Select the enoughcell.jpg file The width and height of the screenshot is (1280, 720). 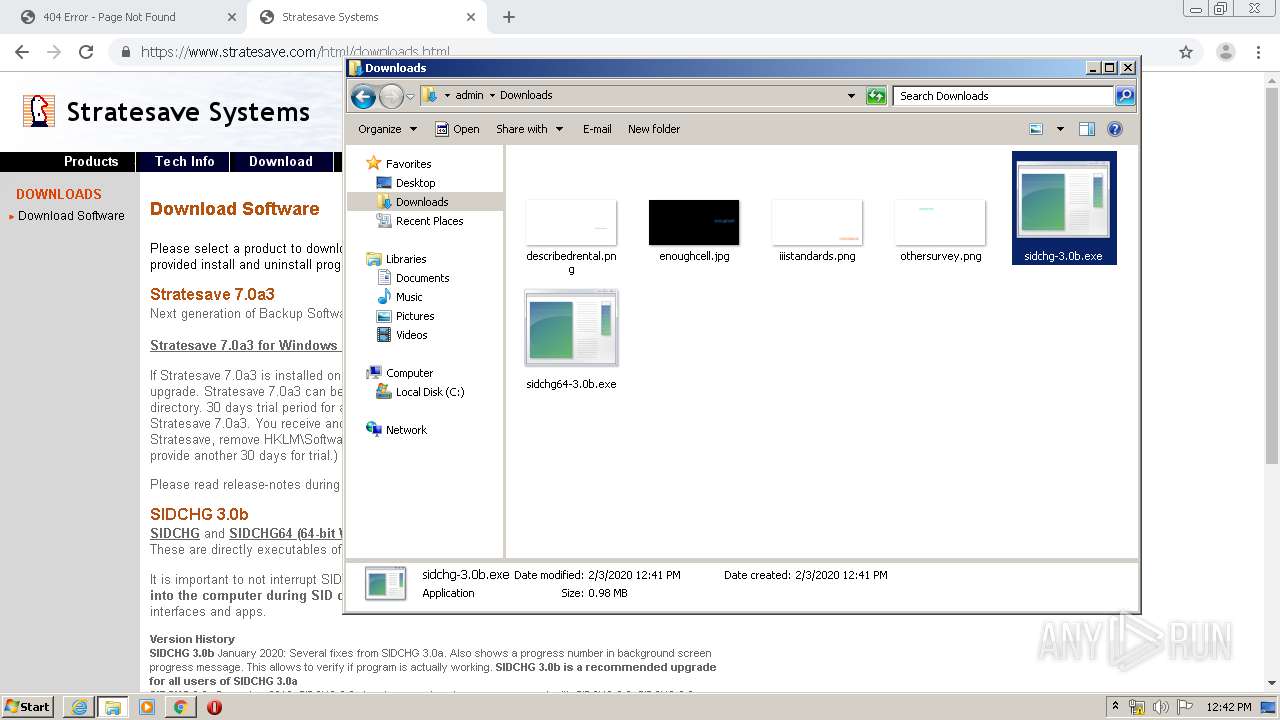694,230
